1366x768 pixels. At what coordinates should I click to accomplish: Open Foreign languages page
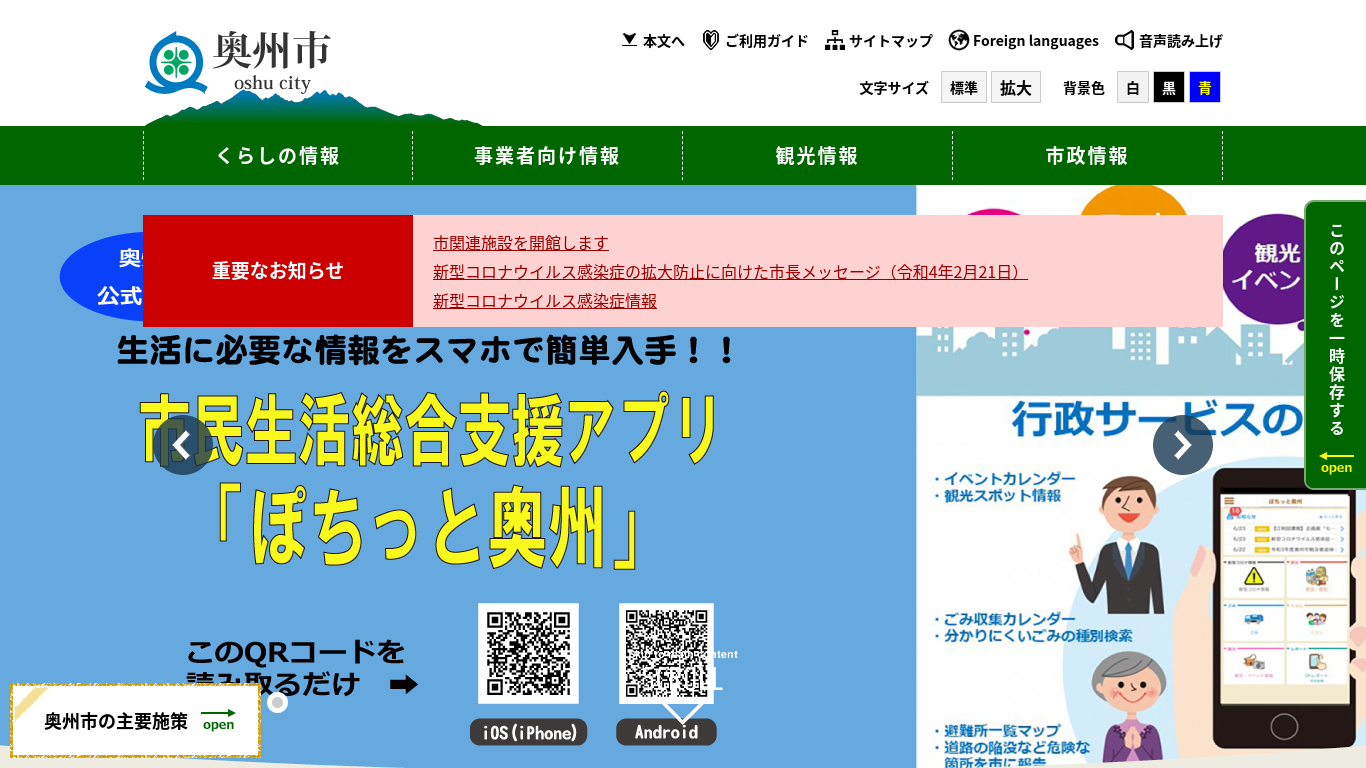(1023, 41)
